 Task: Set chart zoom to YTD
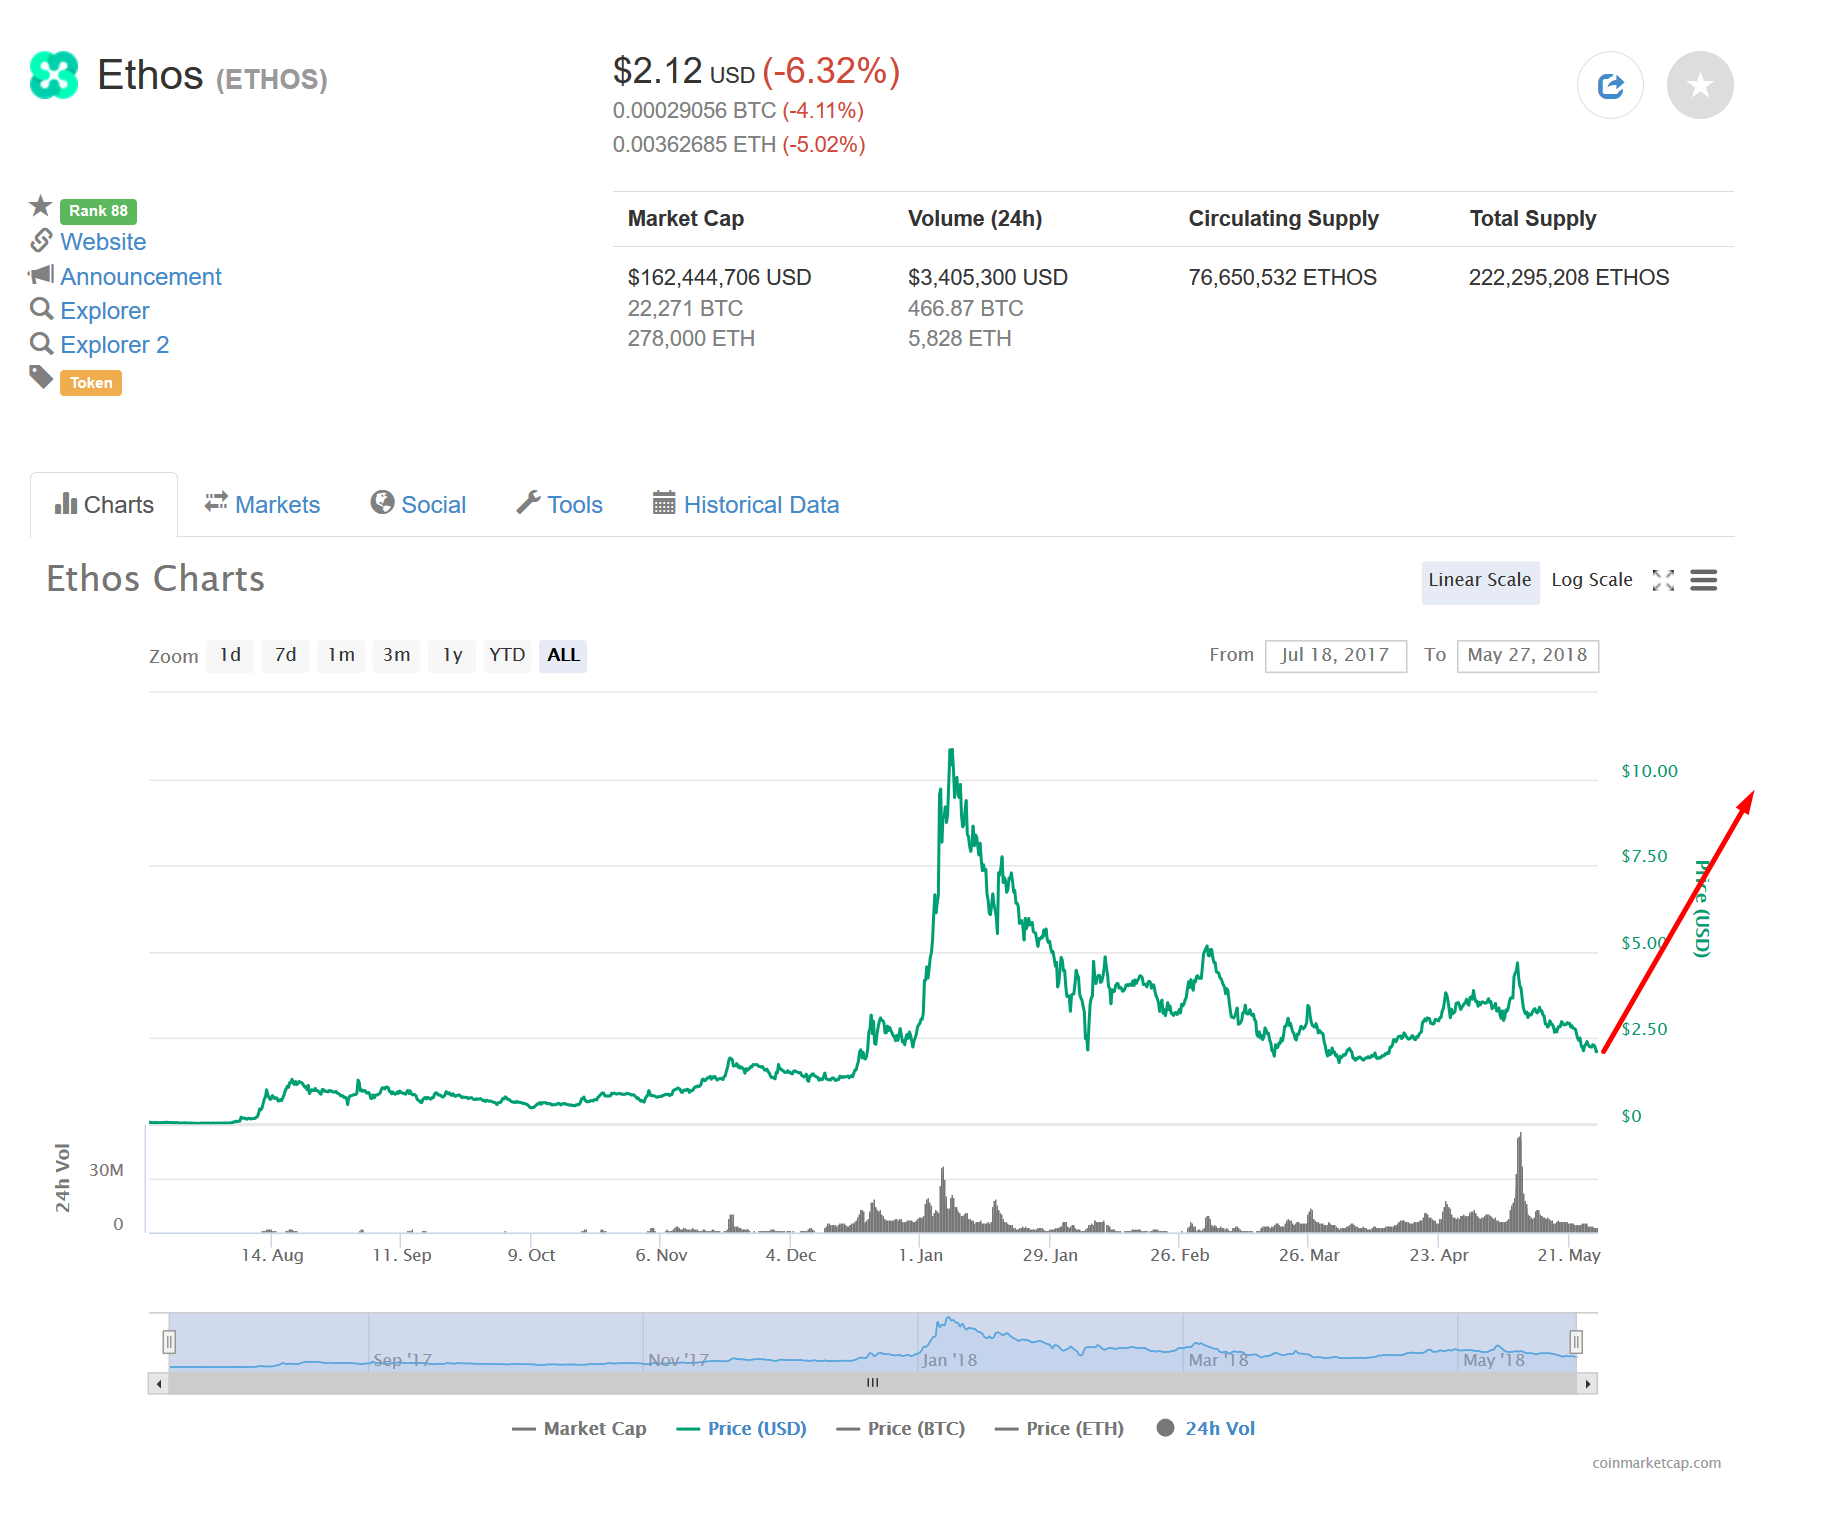(x=507, y=656)
